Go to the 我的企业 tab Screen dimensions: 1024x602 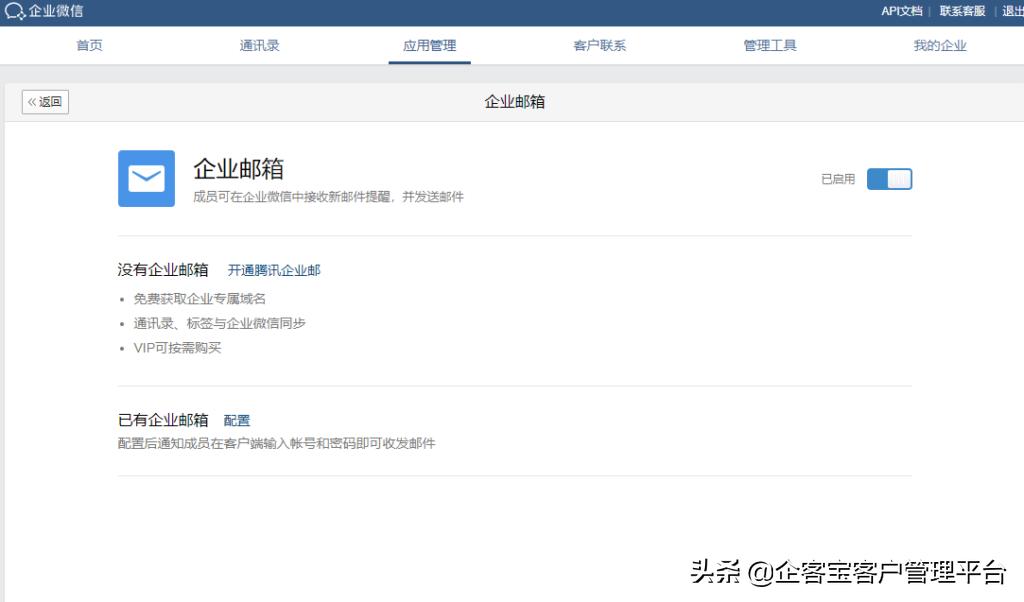tap(939, 44)
